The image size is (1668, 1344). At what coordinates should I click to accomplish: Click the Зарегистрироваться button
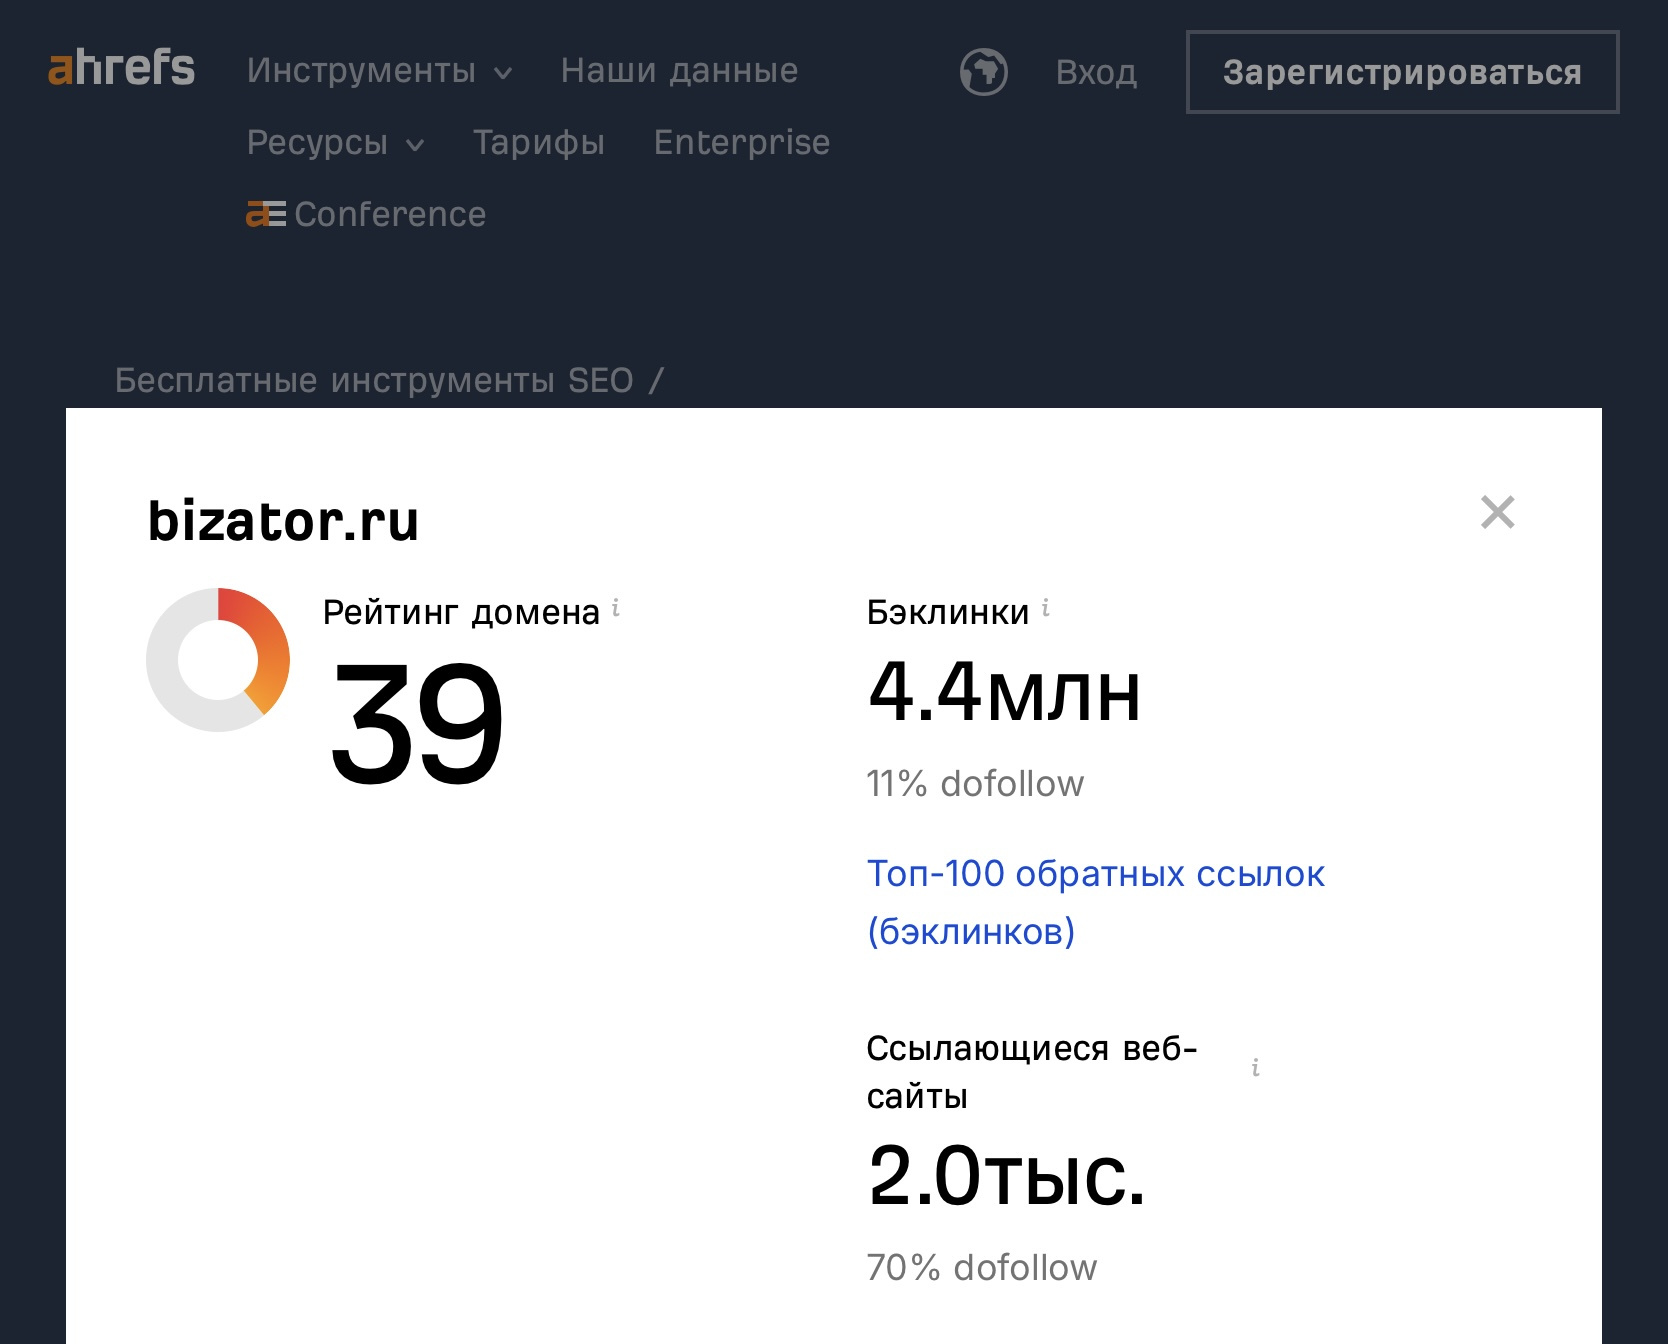[1402, 72]
